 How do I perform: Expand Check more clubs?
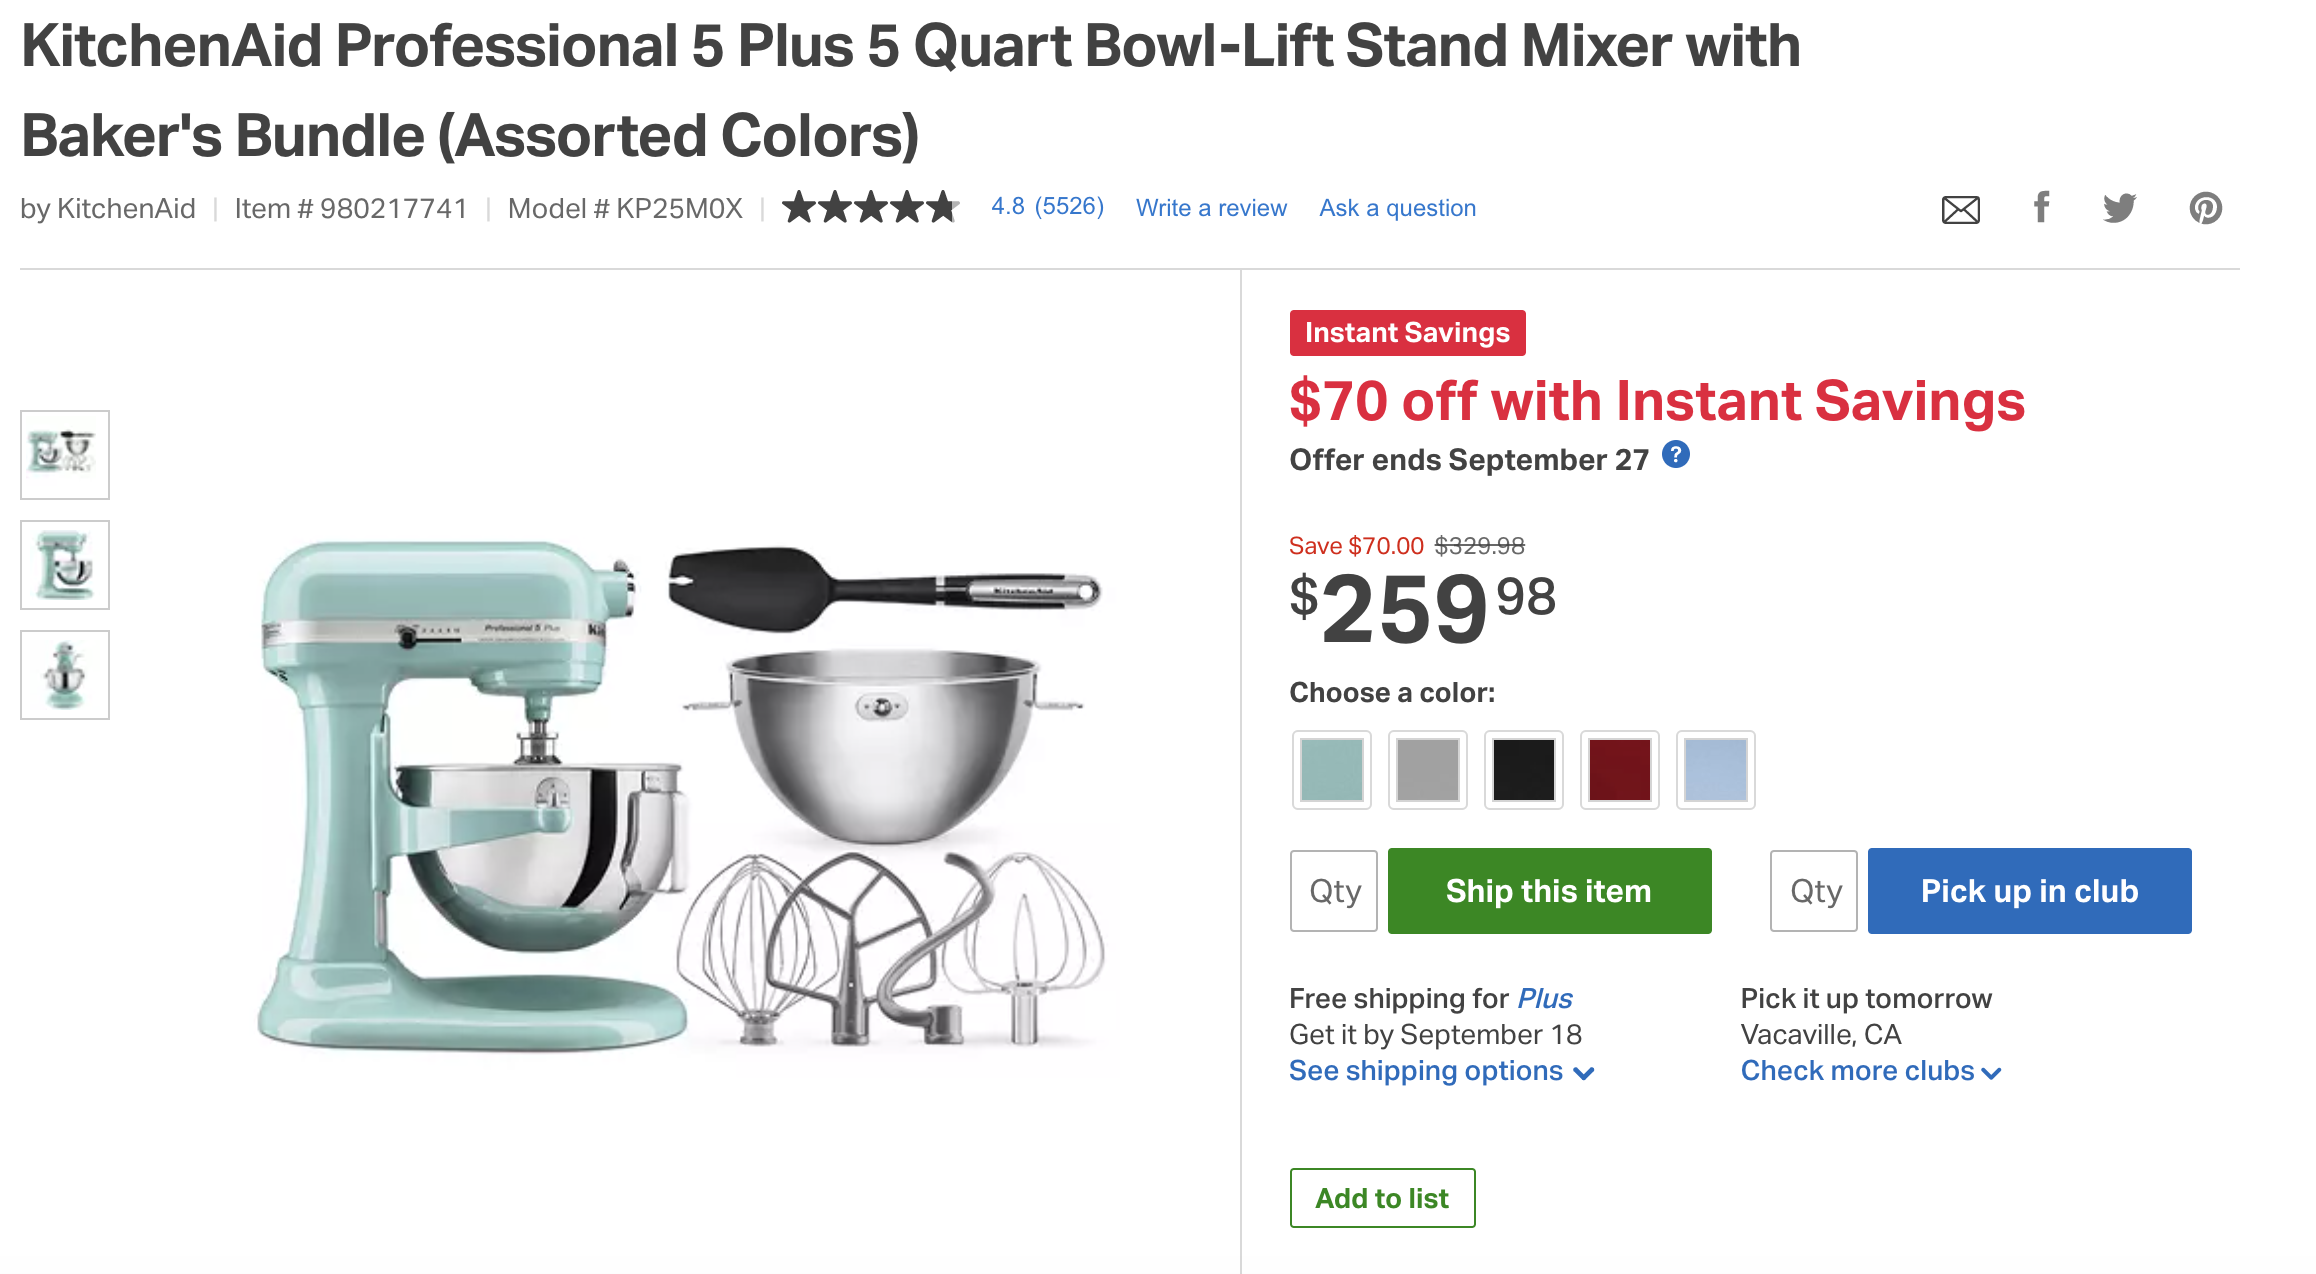pos(1870,1071)
